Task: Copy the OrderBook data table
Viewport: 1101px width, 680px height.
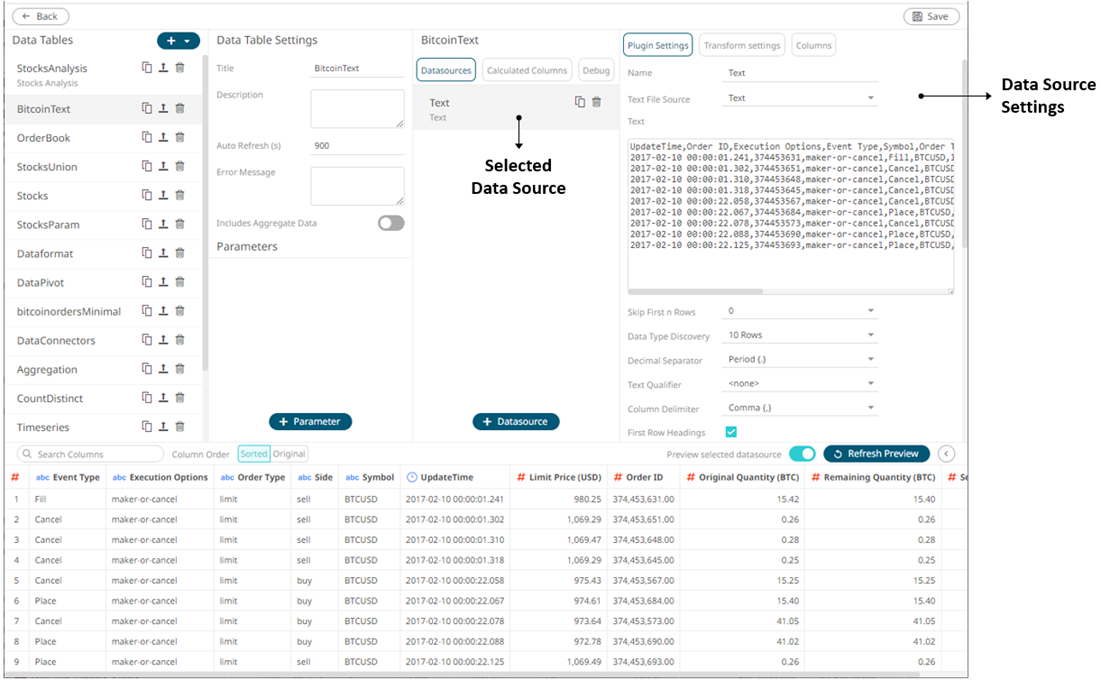Action: pyautogui.click(x=146, y=138)
